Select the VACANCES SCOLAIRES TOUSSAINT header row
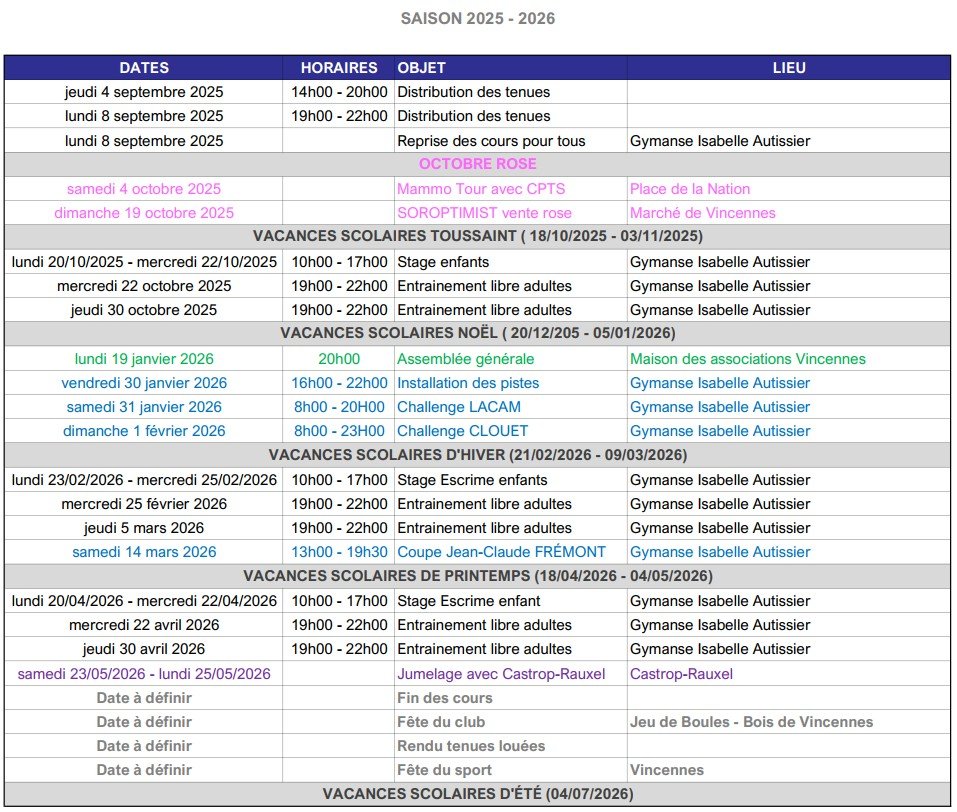 [x=478, y=237]
